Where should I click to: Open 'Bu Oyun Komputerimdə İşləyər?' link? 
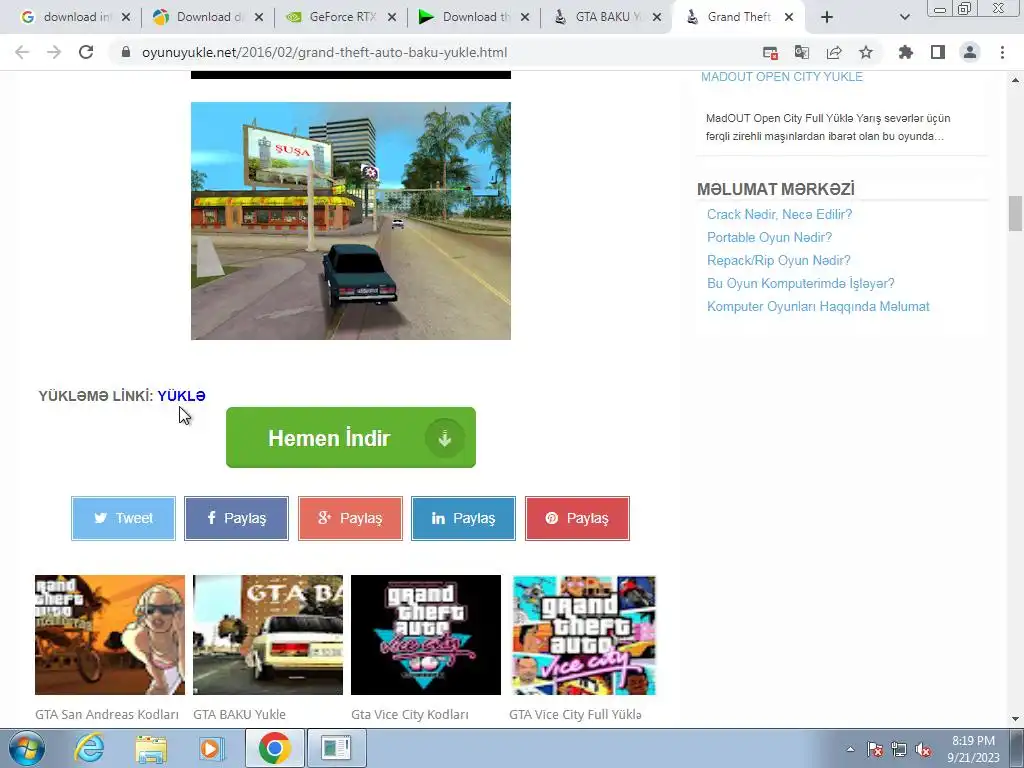click(801, 283)
